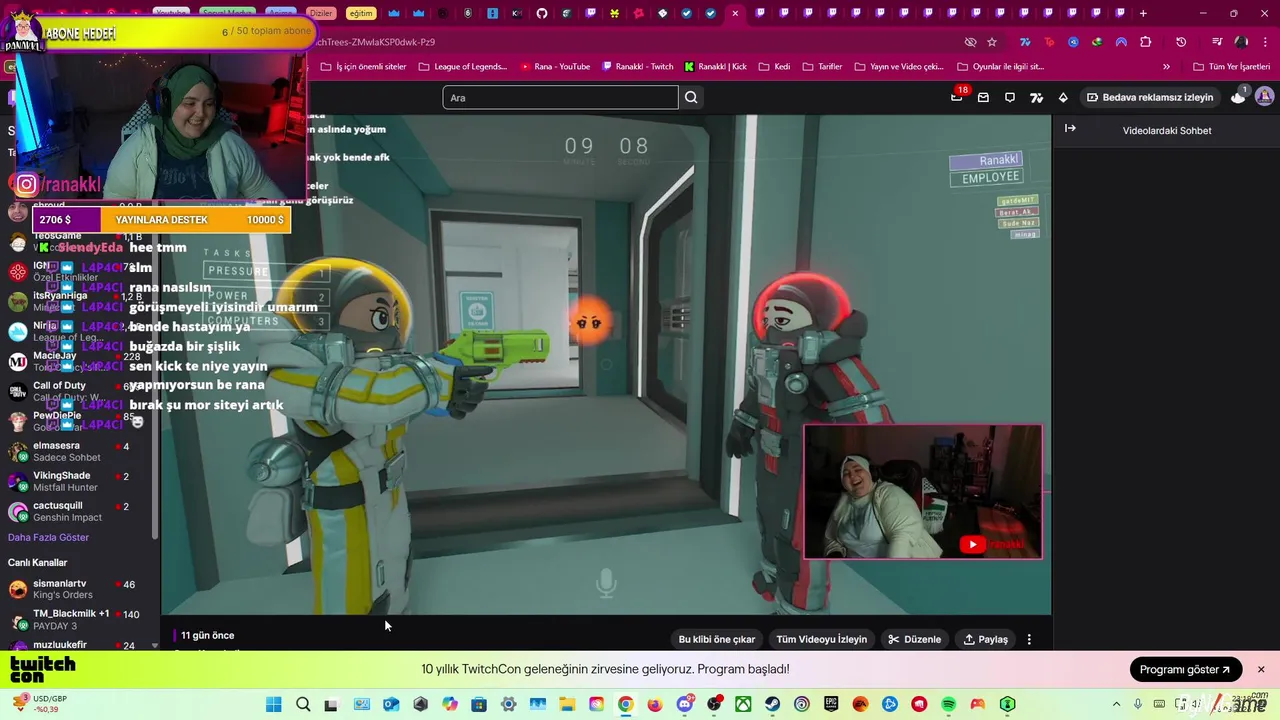Open the Tarifler bookmark folder

coord(822,66)
